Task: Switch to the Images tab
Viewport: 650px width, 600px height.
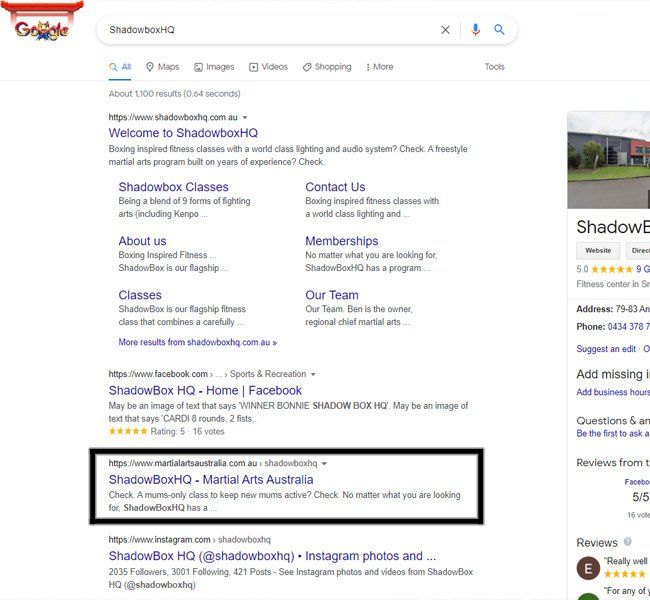Action: coord(214,67)
